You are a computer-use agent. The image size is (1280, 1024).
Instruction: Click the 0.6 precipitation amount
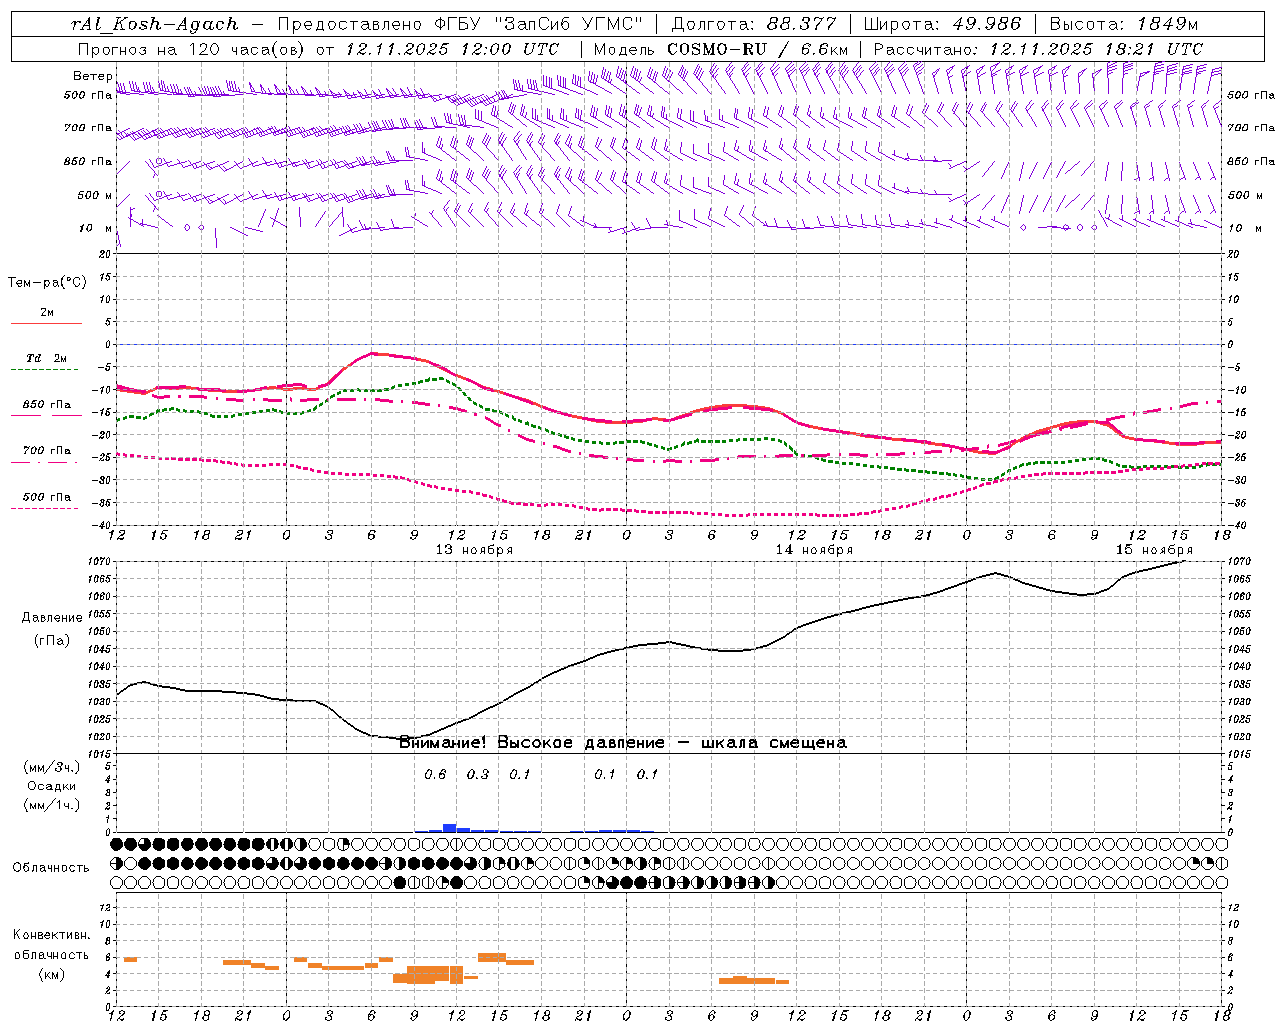pos(435,775)
